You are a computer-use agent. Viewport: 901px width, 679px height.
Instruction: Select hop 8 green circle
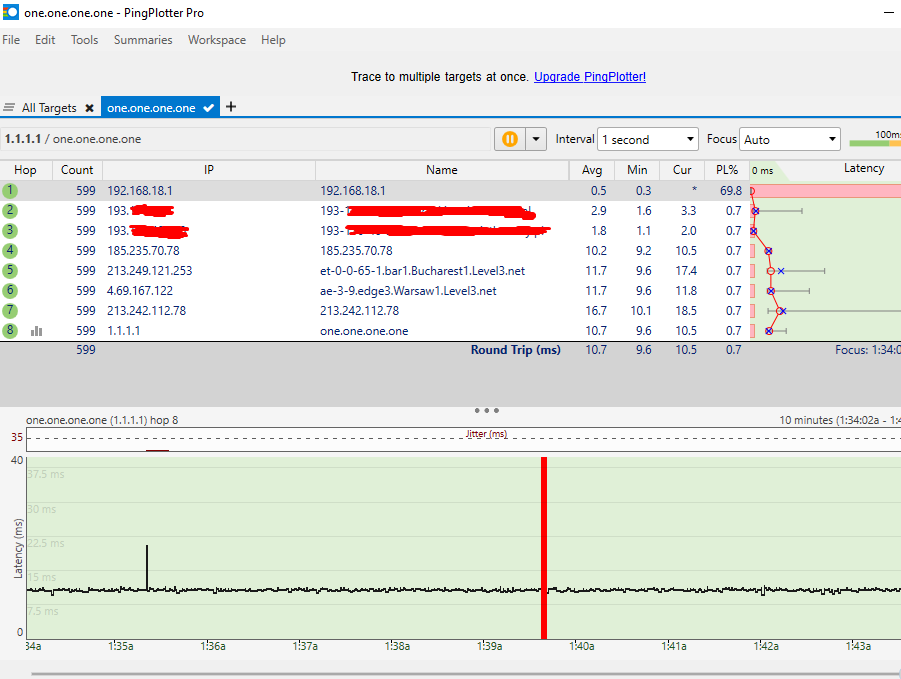pos(10,330)
